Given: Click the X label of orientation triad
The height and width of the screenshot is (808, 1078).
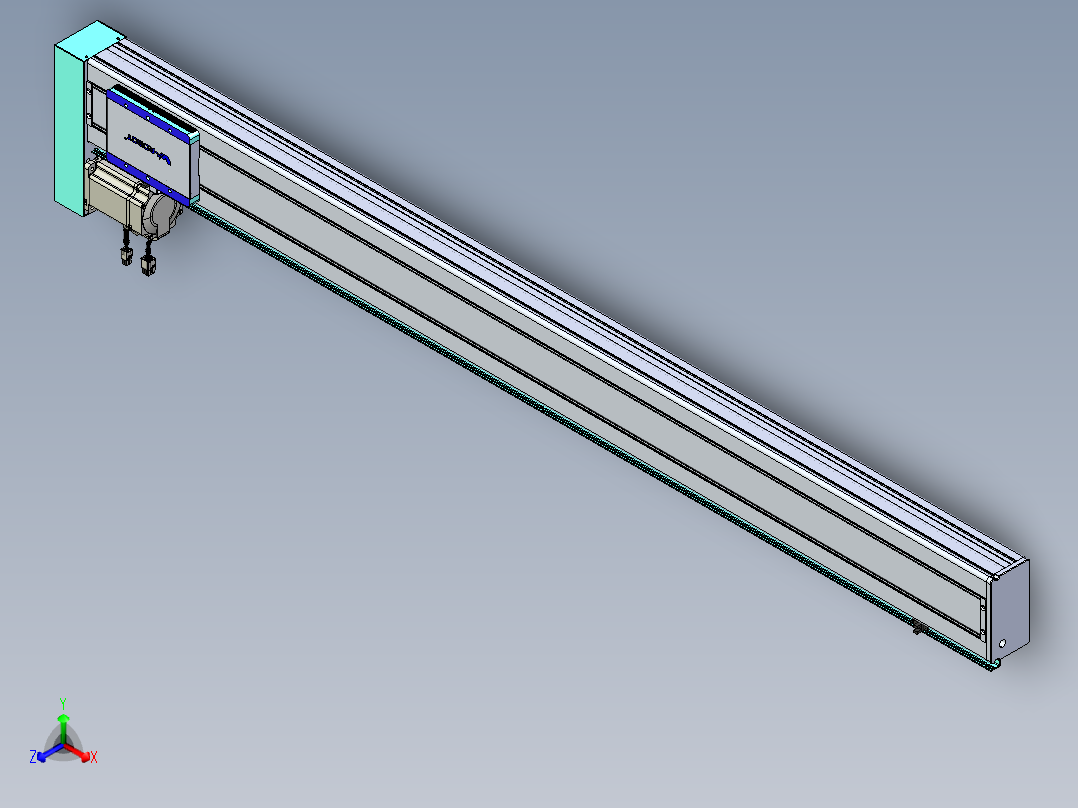Looking at the screenshot, I should (x=94, y=757).
